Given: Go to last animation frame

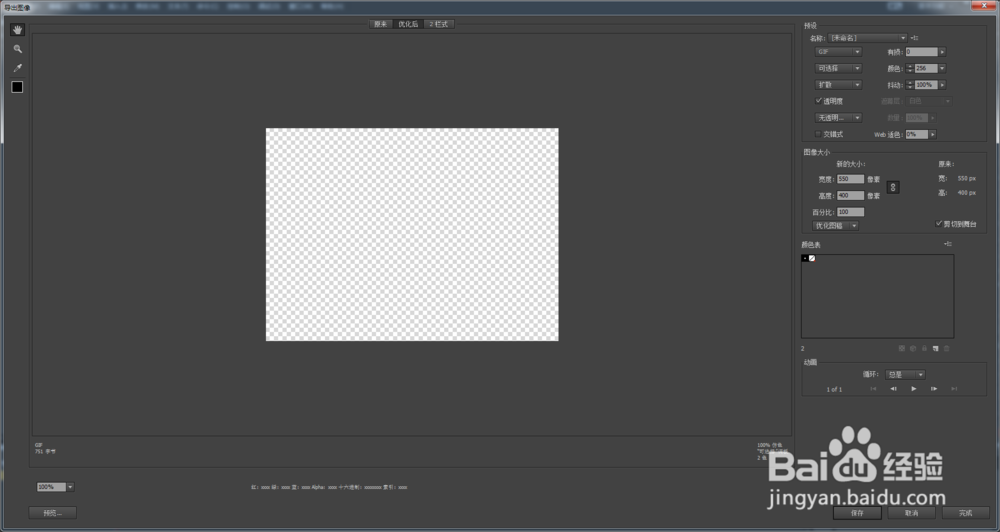Looking at the screenshot, I should [x=954, y=388].
